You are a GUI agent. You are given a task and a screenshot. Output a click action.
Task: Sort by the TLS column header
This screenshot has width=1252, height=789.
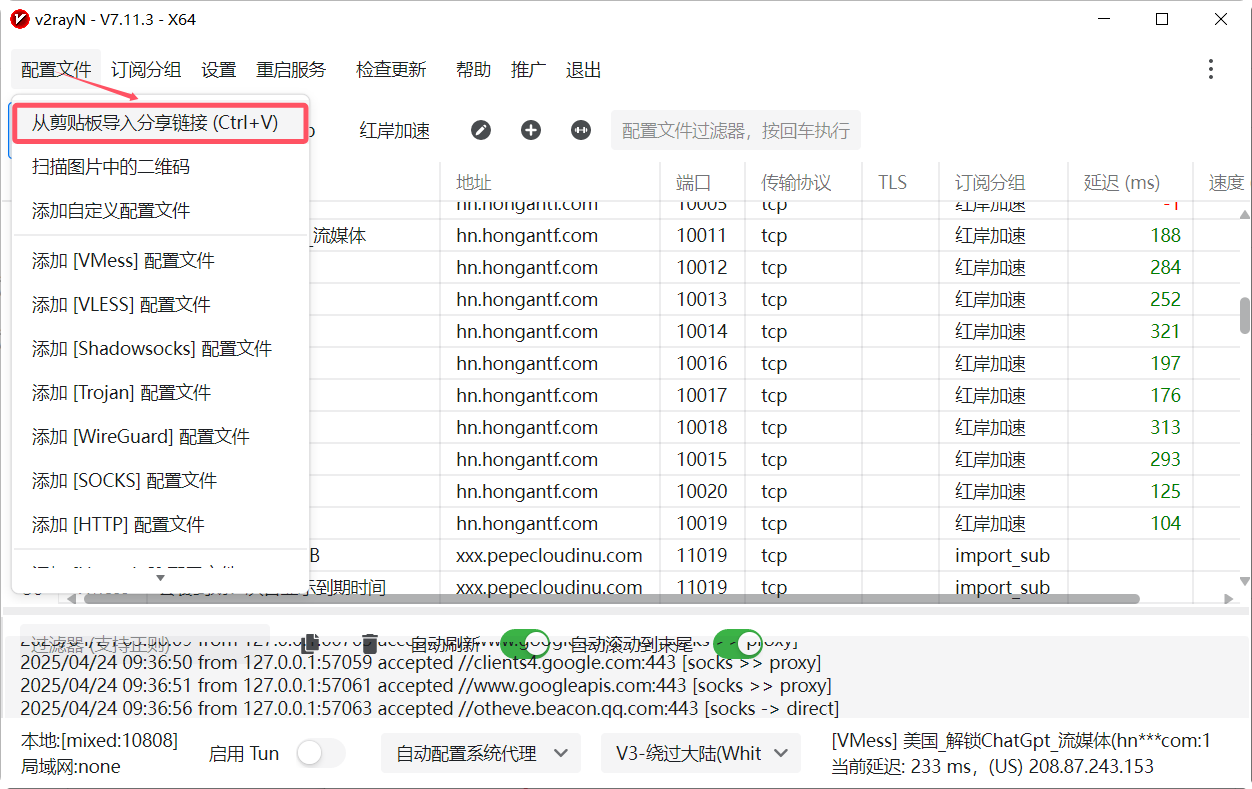pos(901,183)
